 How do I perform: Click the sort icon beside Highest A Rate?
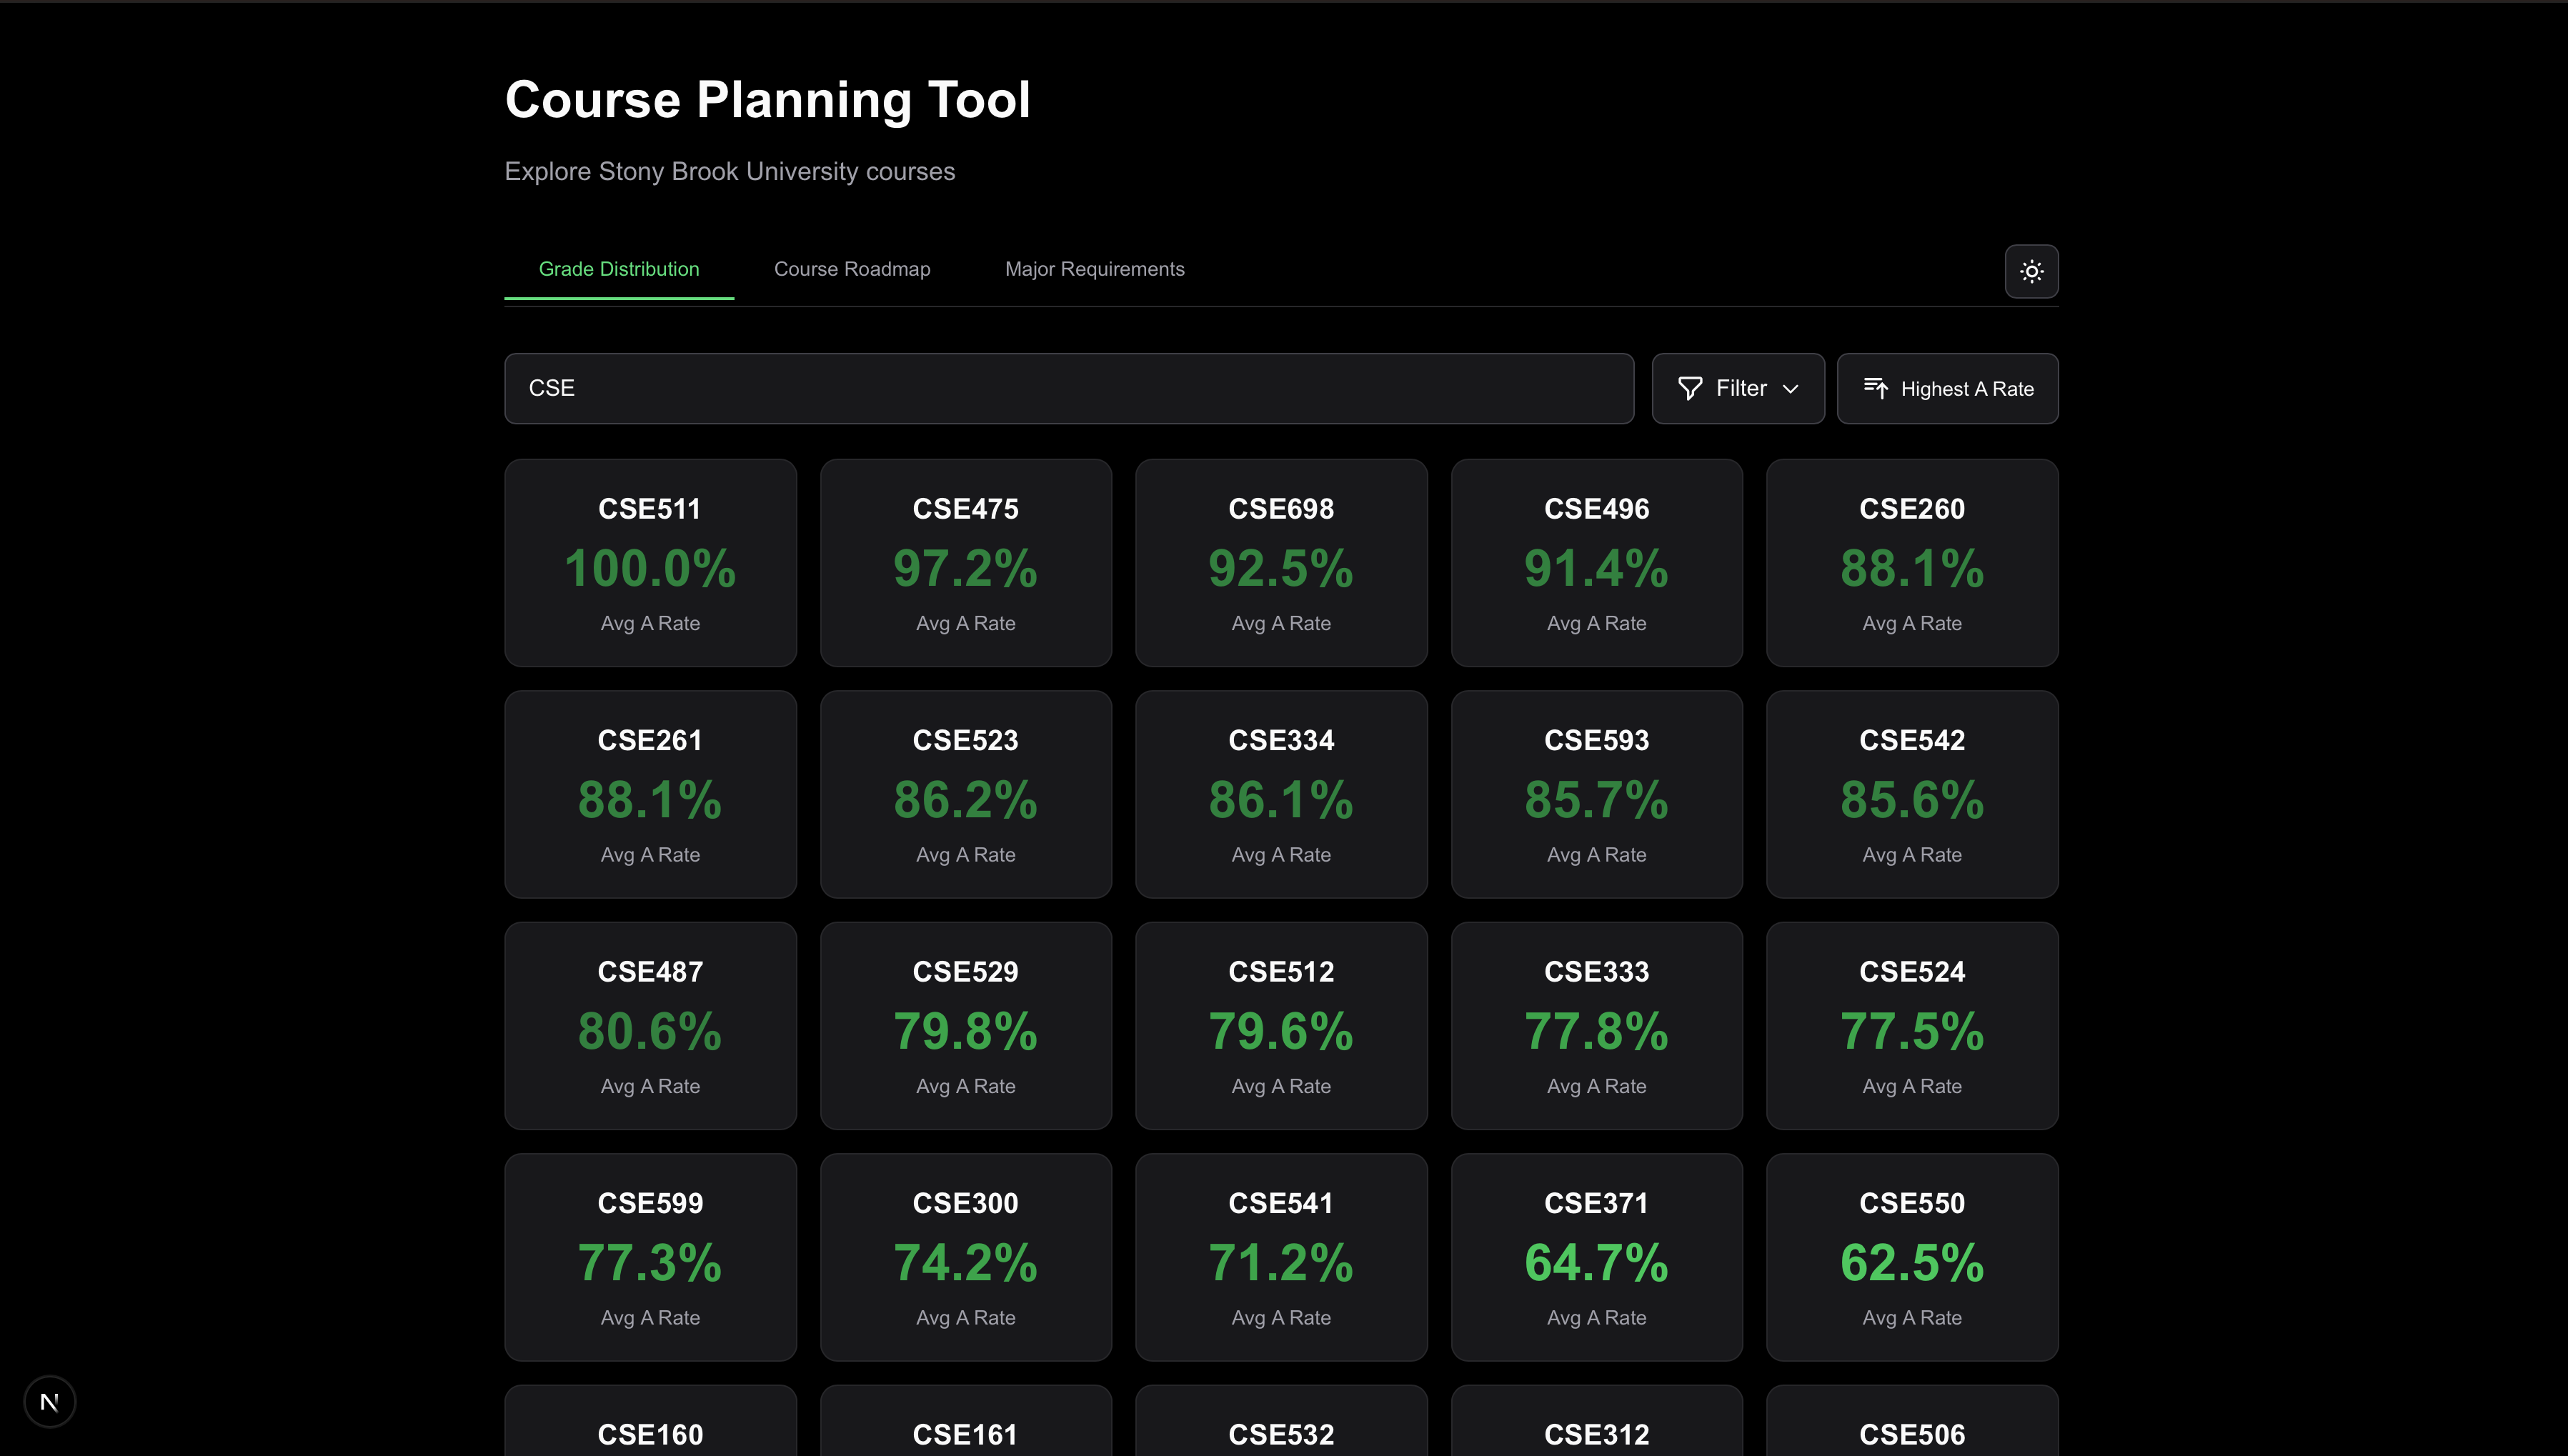pos(1875,388)
